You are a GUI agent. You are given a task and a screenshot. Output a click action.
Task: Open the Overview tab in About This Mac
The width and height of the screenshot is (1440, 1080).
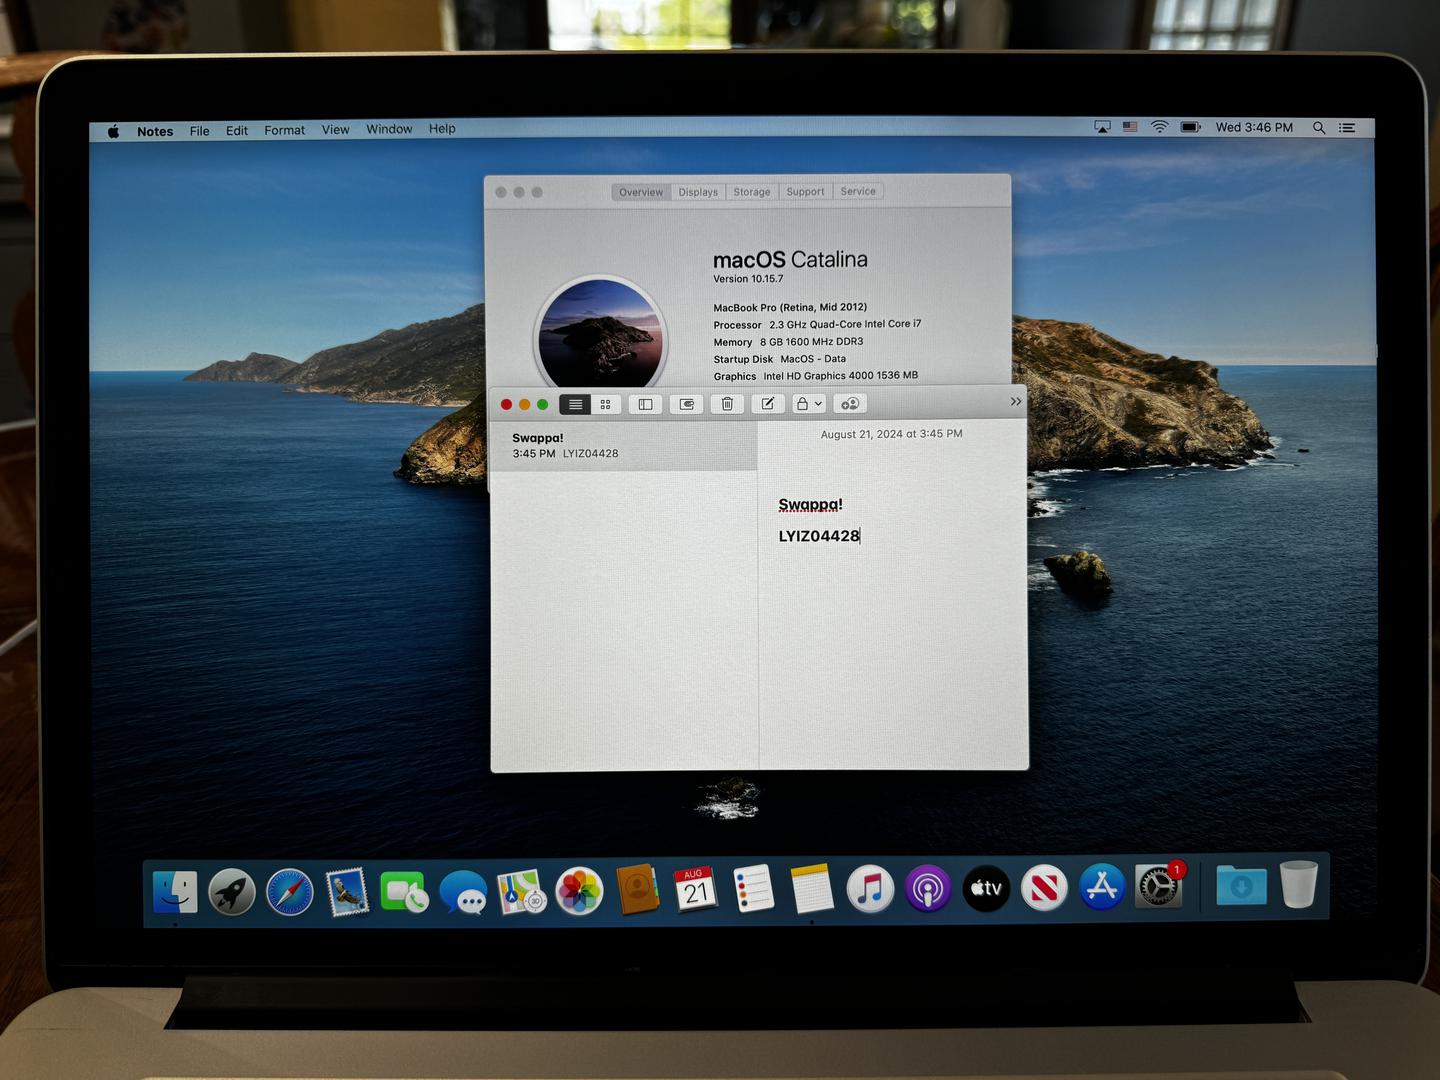click(641, 192)
